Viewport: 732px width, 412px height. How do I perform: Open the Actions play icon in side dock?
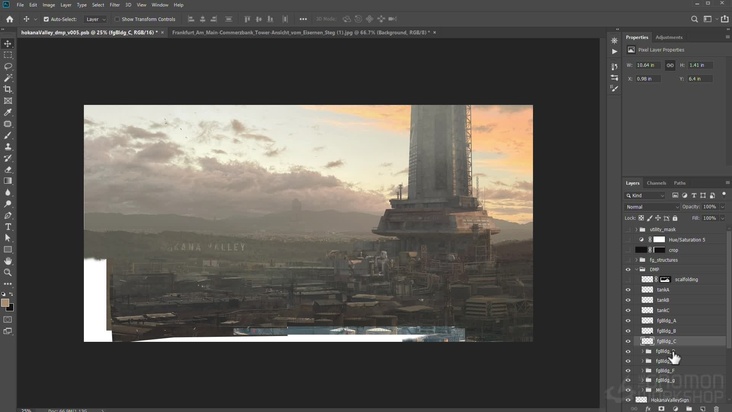click(x=614, y=51)
